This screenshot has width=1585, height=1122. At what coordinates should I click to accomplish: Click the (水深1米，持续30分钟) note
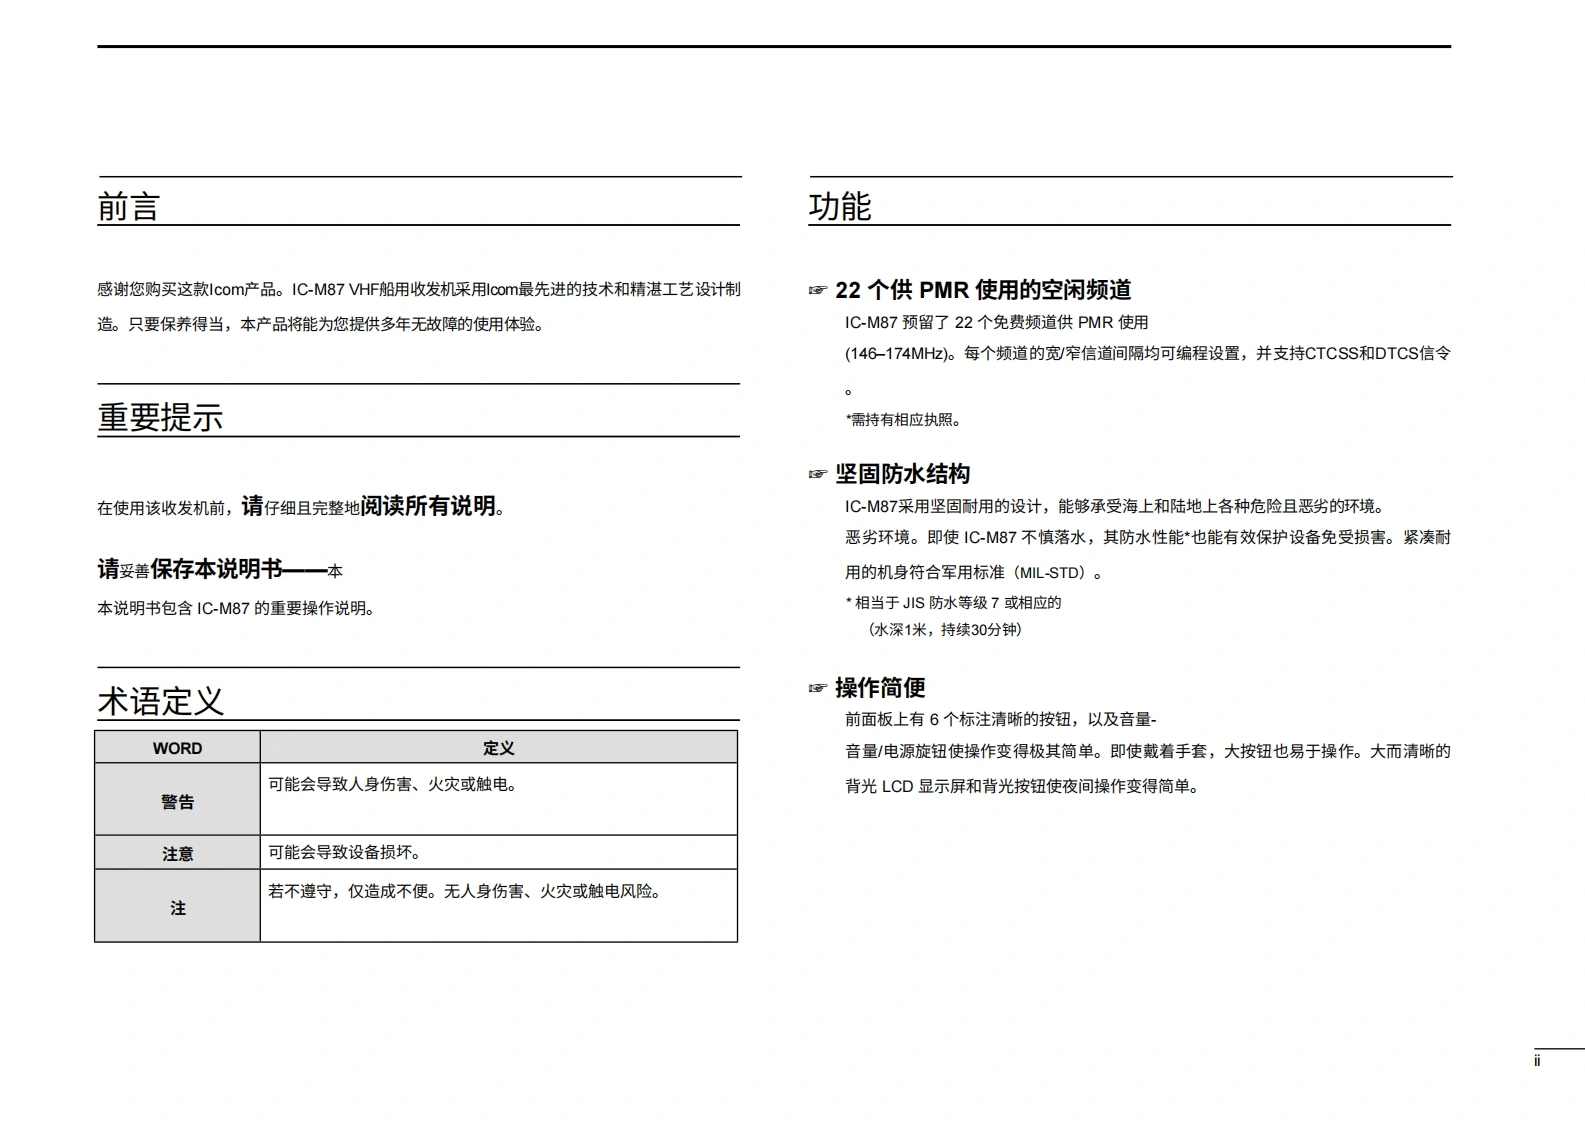[945, 630]
